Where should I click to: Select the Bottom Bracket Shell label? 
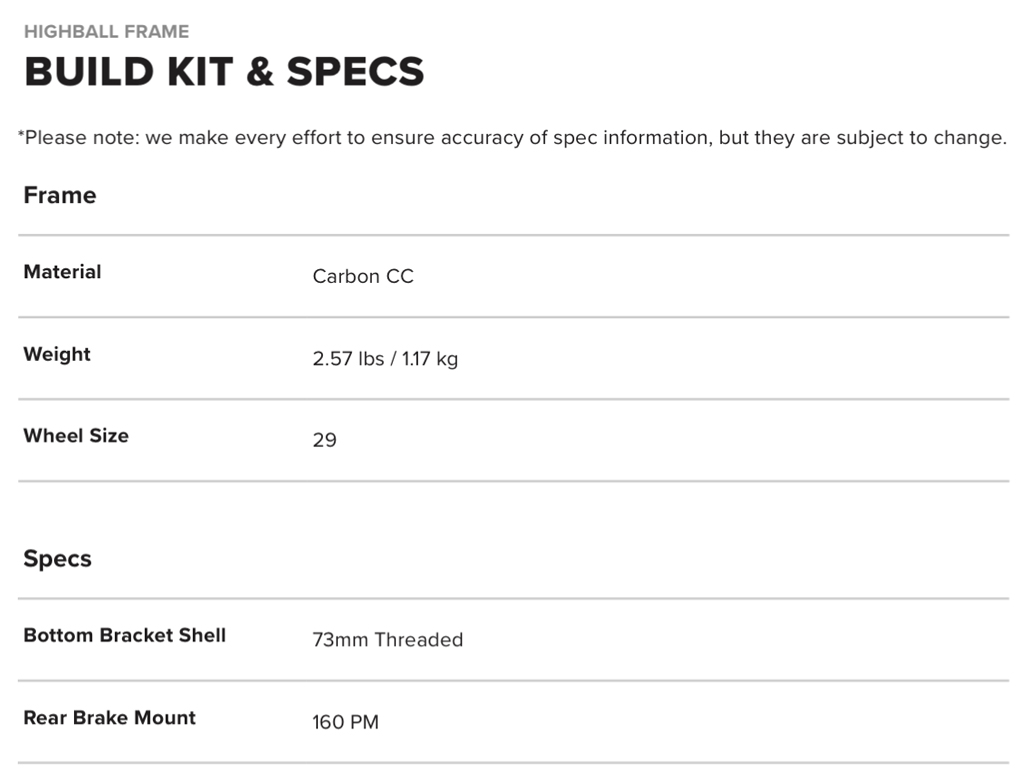tap(125, 635)
